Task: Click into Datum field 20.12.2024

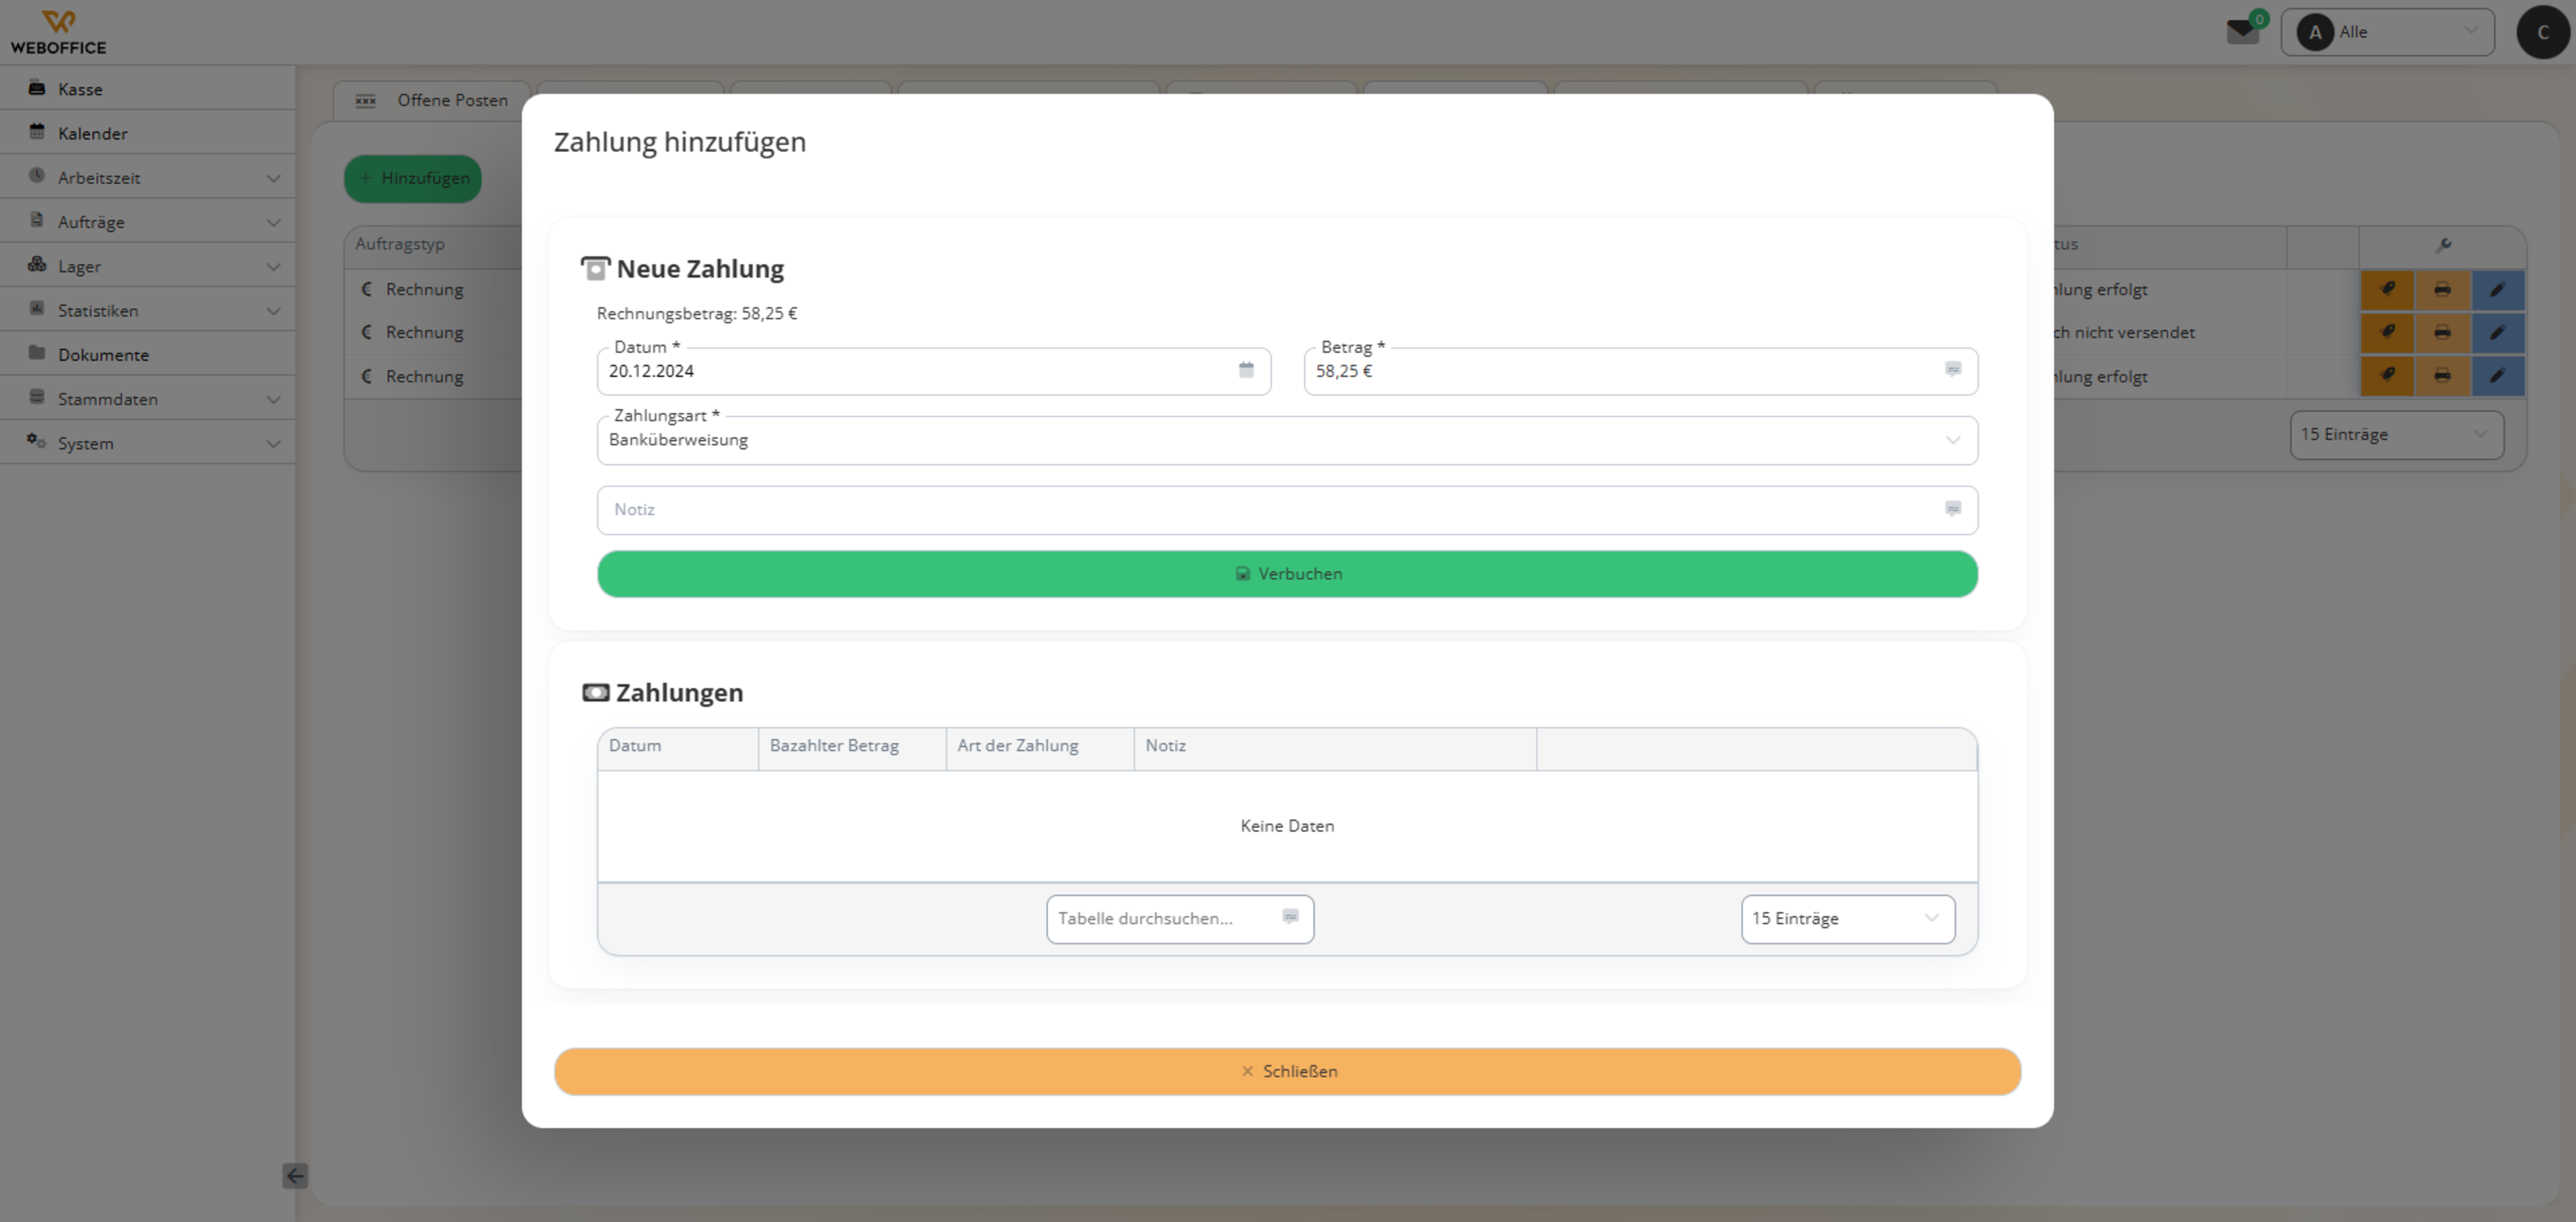Action: click(x=934, y=371)
